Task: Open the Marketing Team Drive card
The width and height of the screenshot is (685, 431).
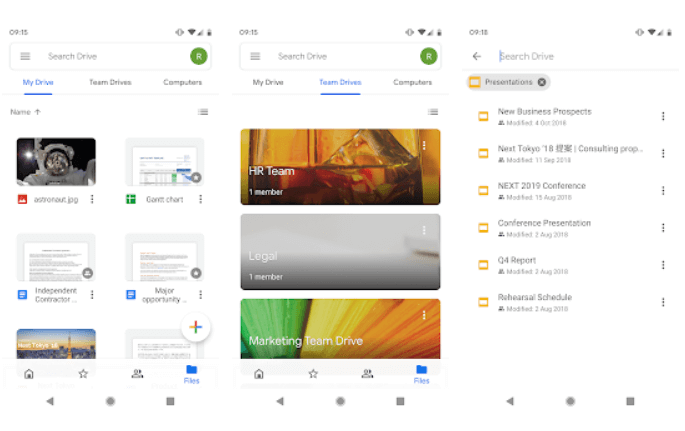Action: [340, 329]
